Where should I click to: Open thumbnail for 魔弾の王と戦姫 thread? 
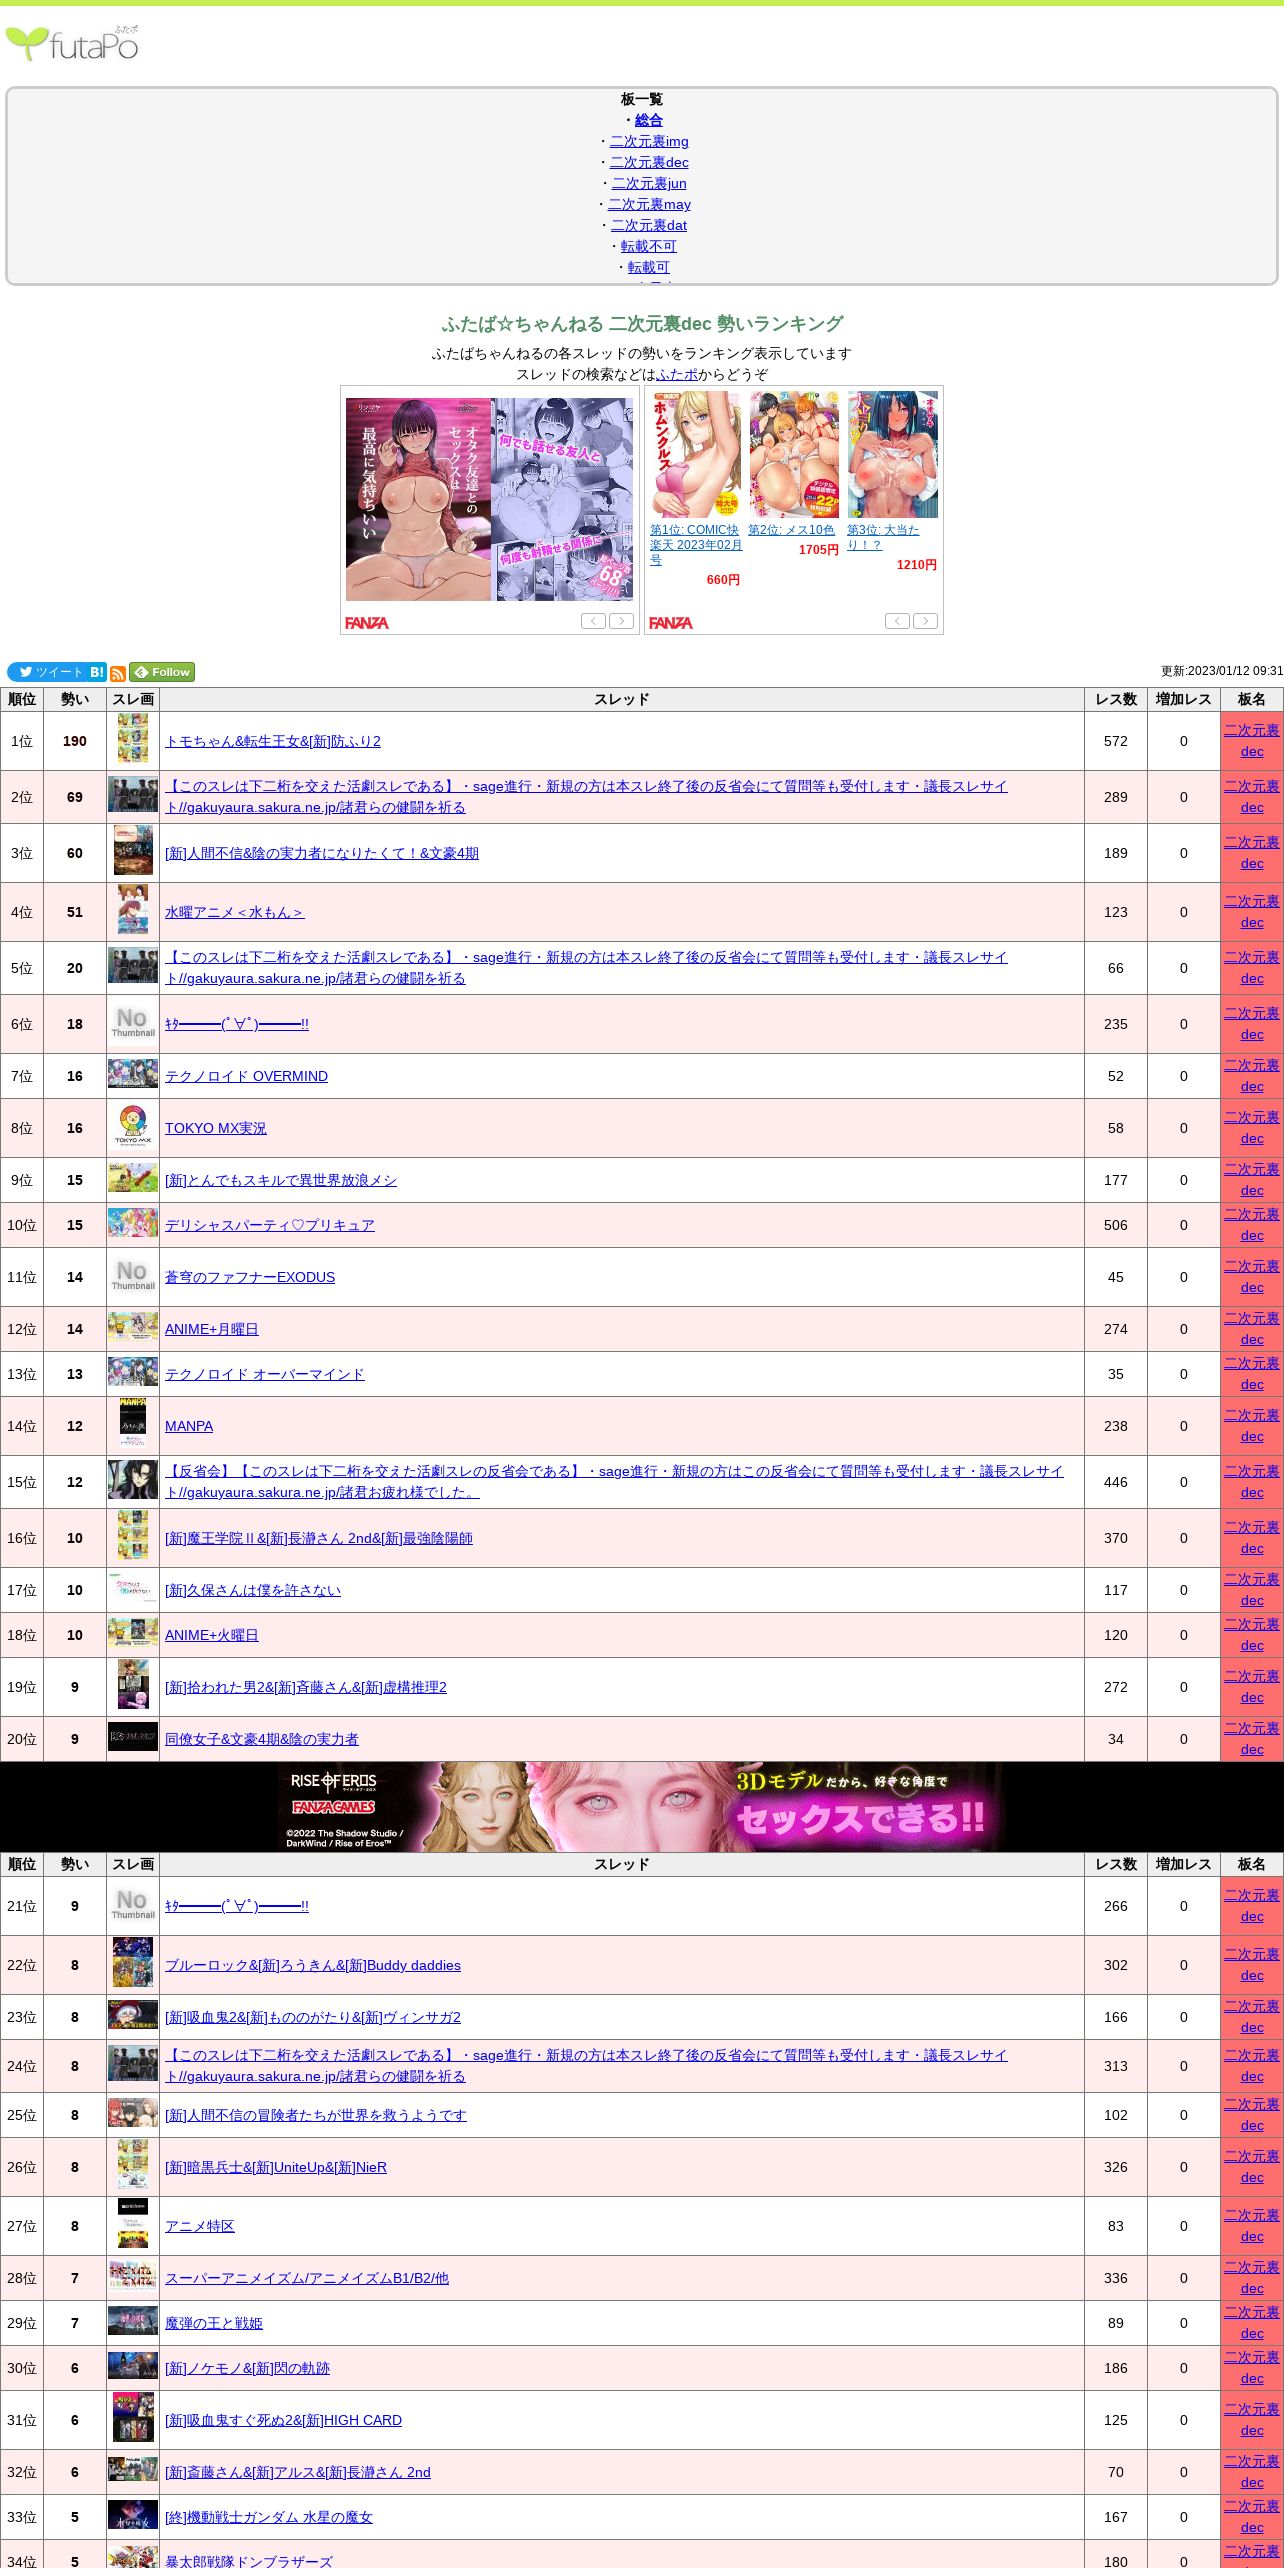pos(133,2320)
